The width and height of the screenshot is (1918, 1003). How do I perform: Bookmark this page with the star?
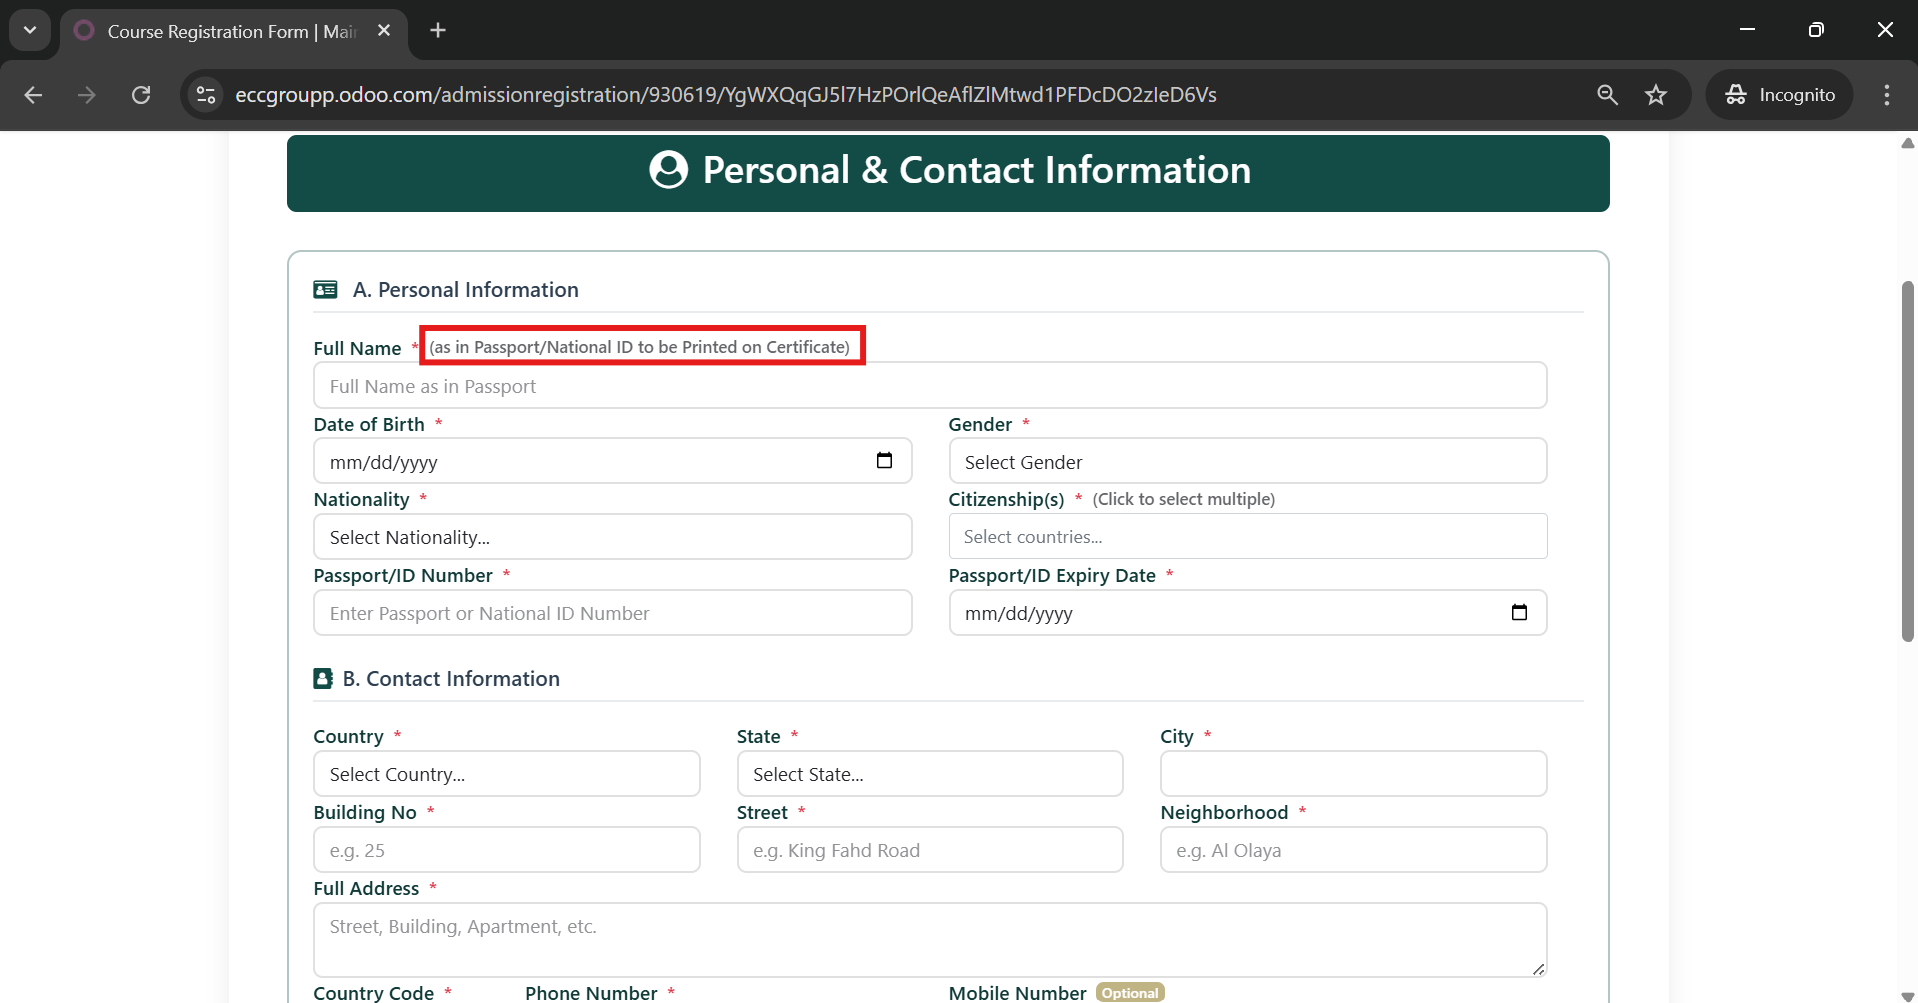(1656, 95)
